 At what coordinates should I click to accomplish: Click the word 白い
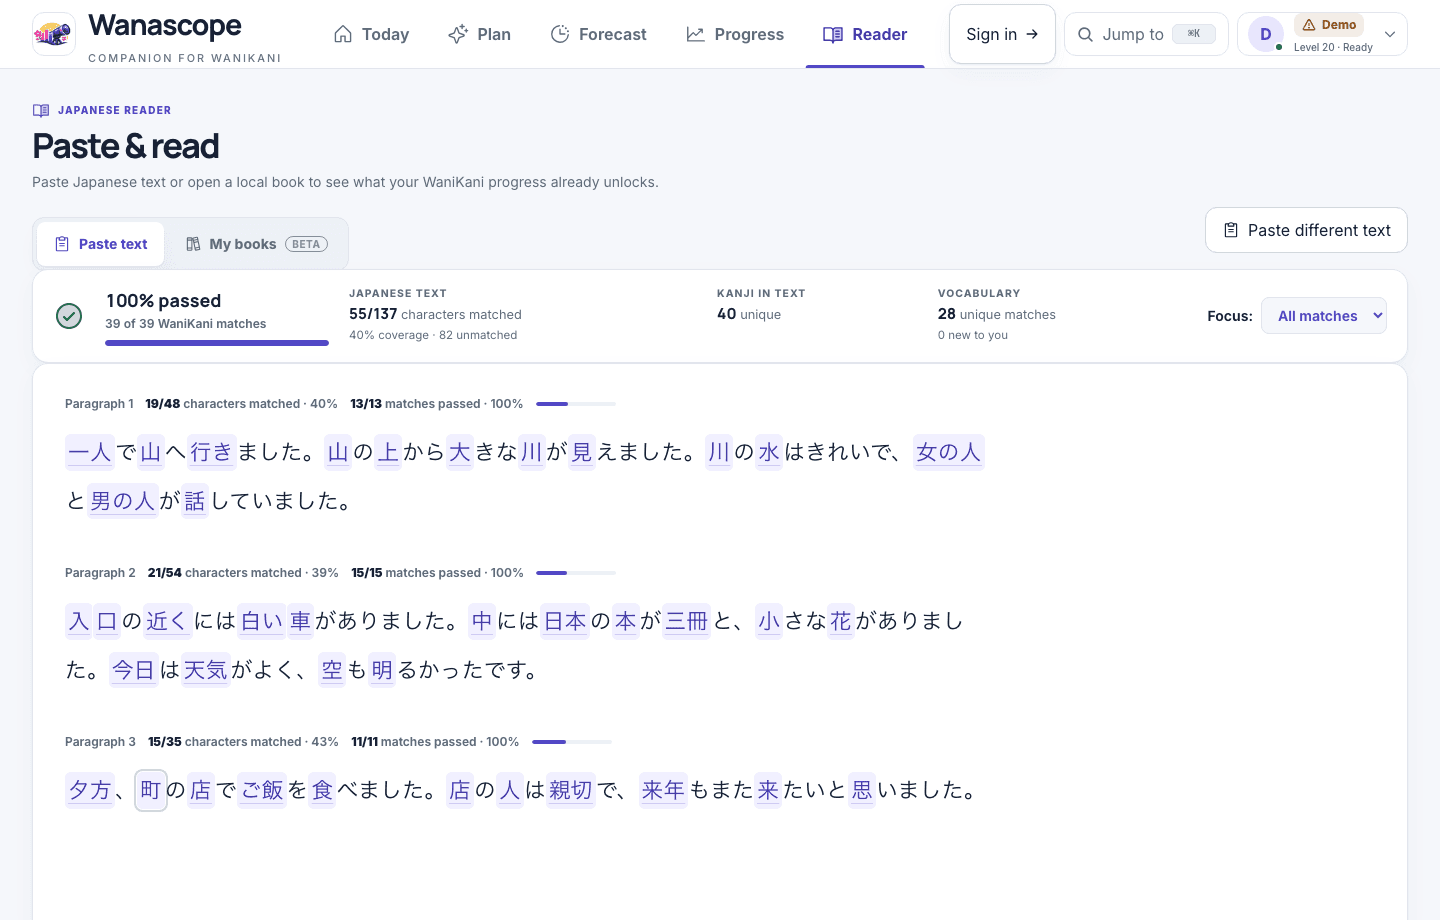click(x=262, y=621)
